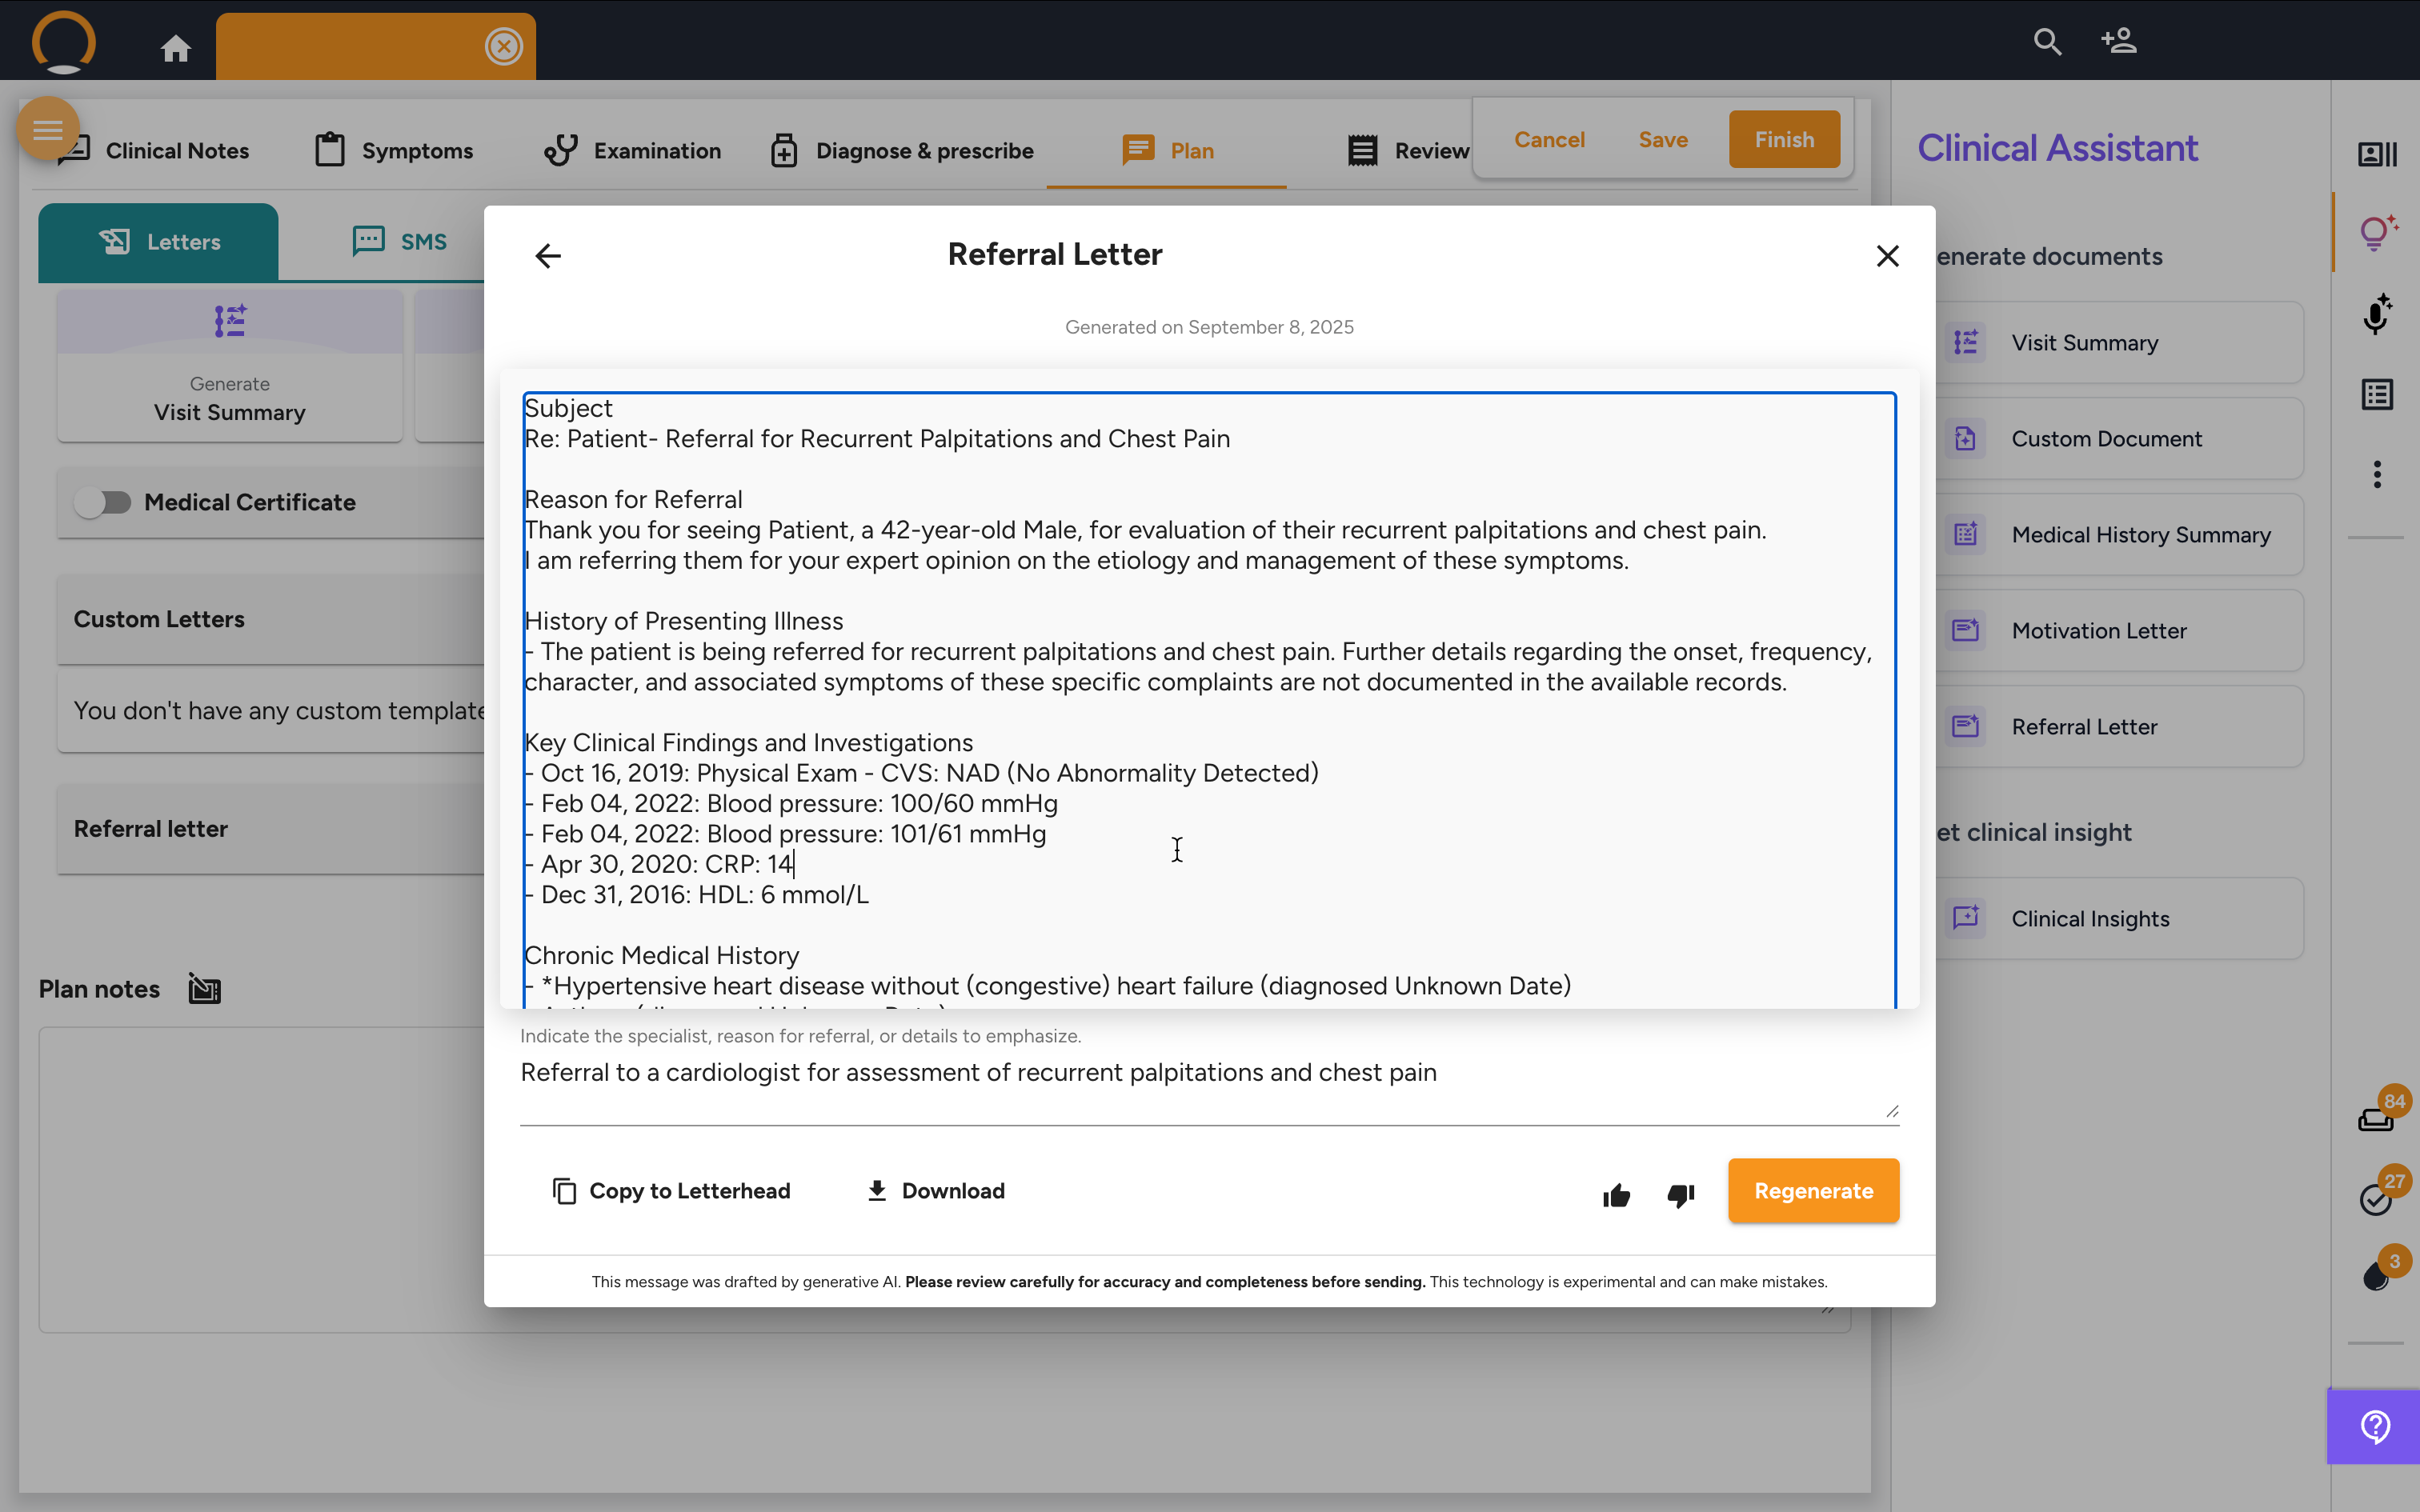Viewport: 2420px width, 1512px height.
Task: Open the AI microphone dictation icon
Action: (x=2377, y=314)
